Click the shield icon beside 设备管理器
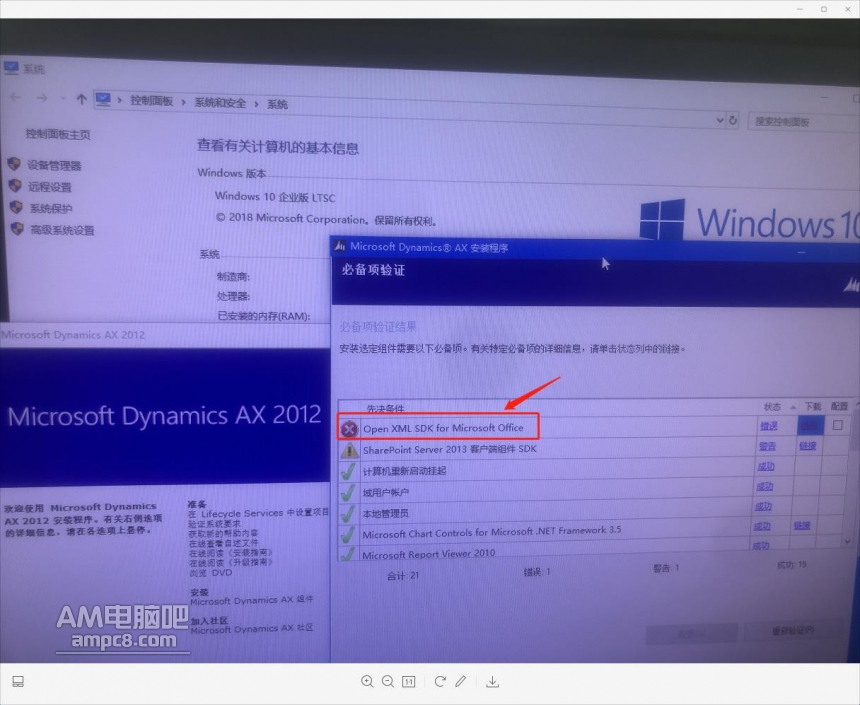This screenshot has width=860, height=705. (x=14, y=163)
